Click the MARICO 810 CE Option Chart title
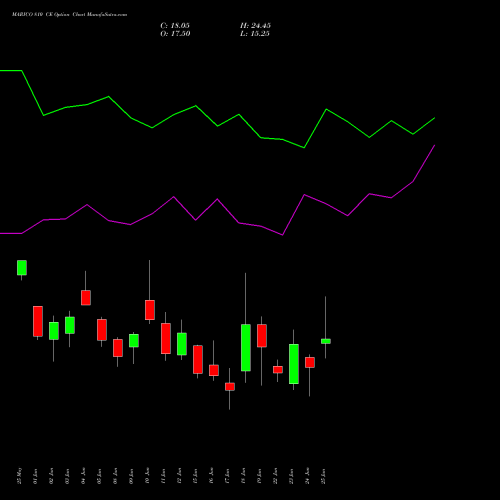 coord(69,15)
